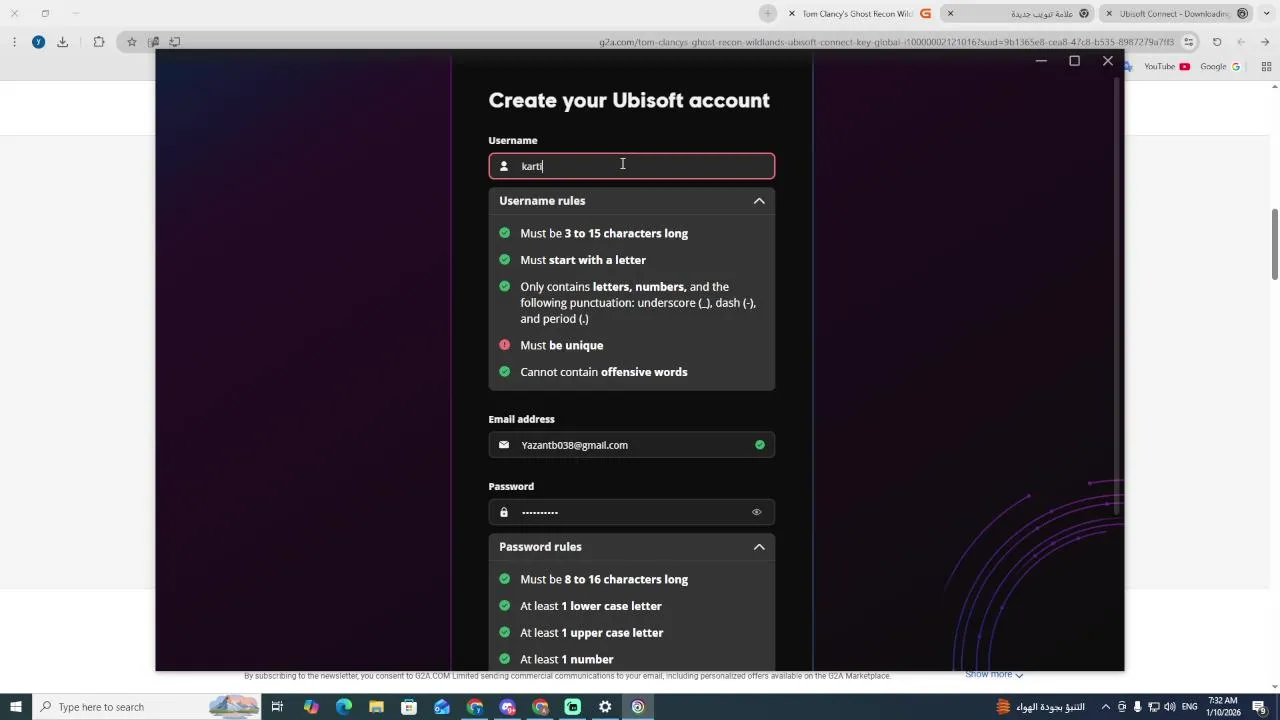Click the Username input field
The image size is (1280, 720).
pos(631,166)
